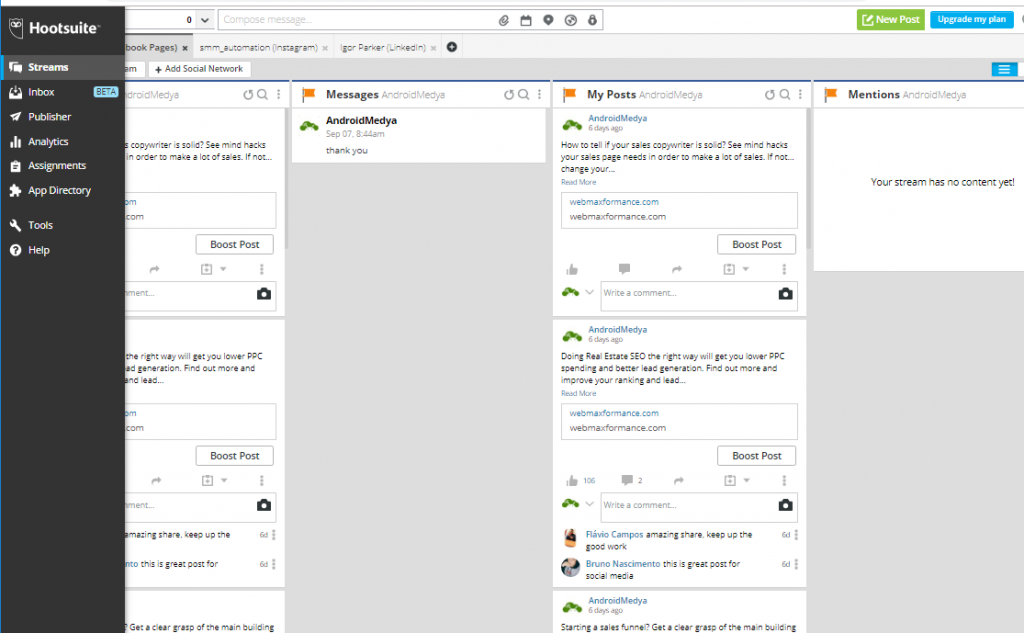Click Read More on sales copywriter post
This screenshot has width=1024, height=633.
[579, 182]
